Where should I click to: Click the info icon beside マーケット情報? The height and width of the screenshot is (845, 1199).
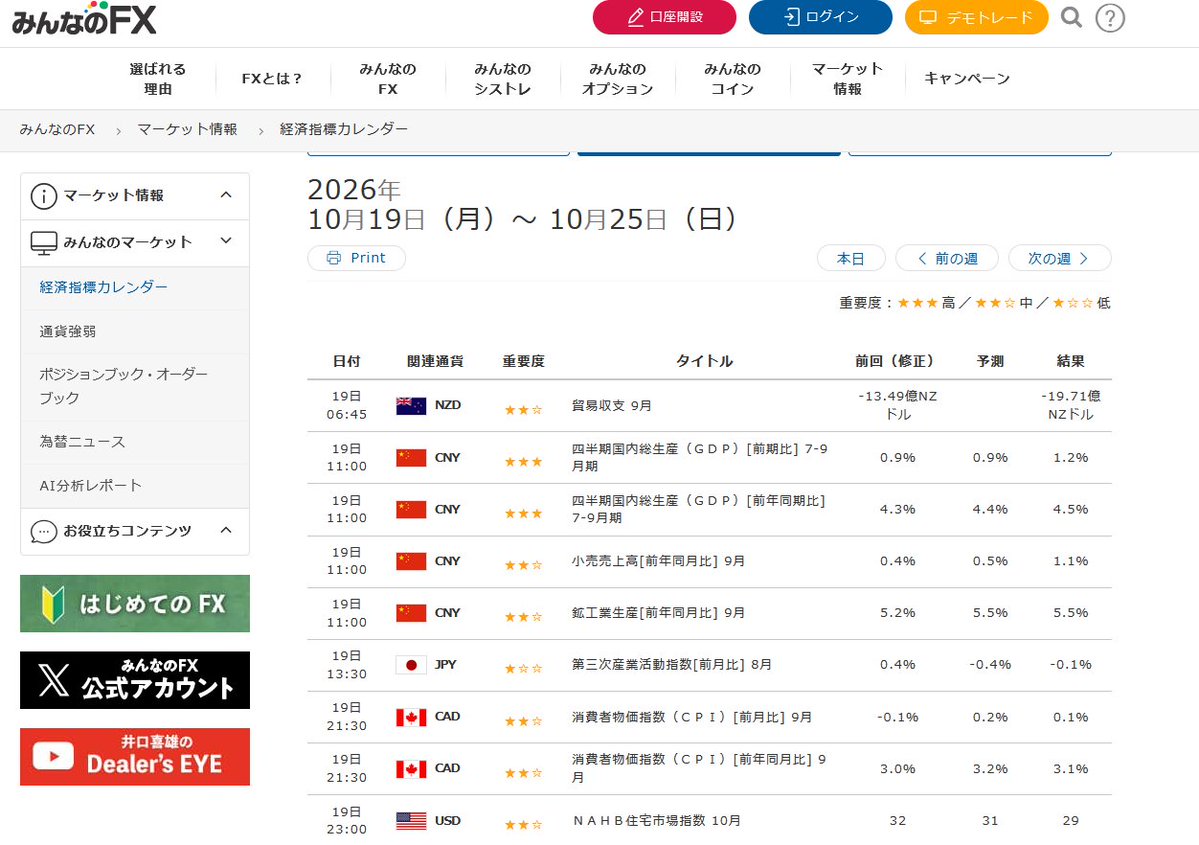[x=44, y=196]
